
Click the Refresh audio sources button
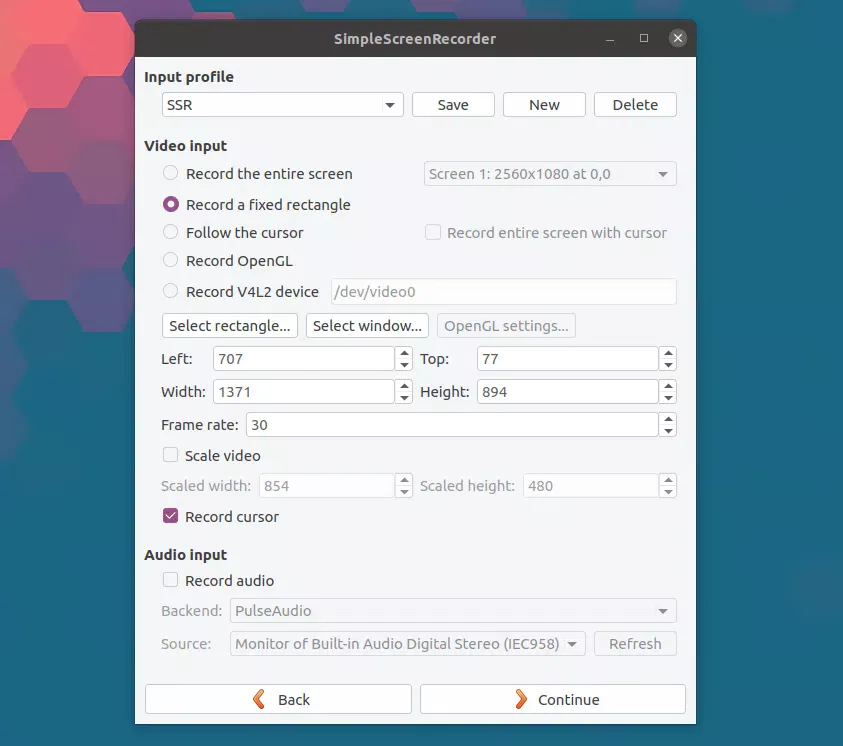635,643
